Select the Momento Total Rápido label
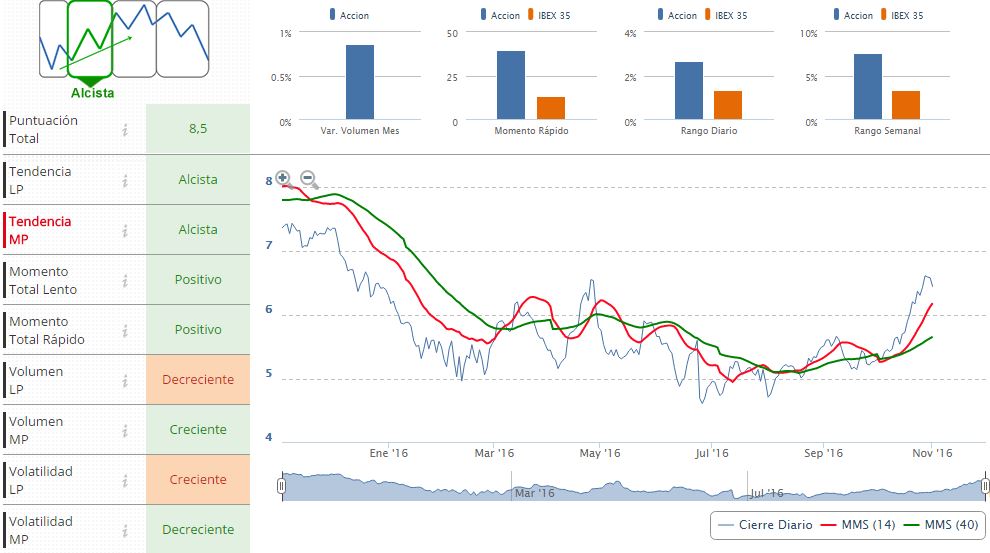The height and width of the screenshot is (553, 990). pyautogui.click(x=47, y=330)
